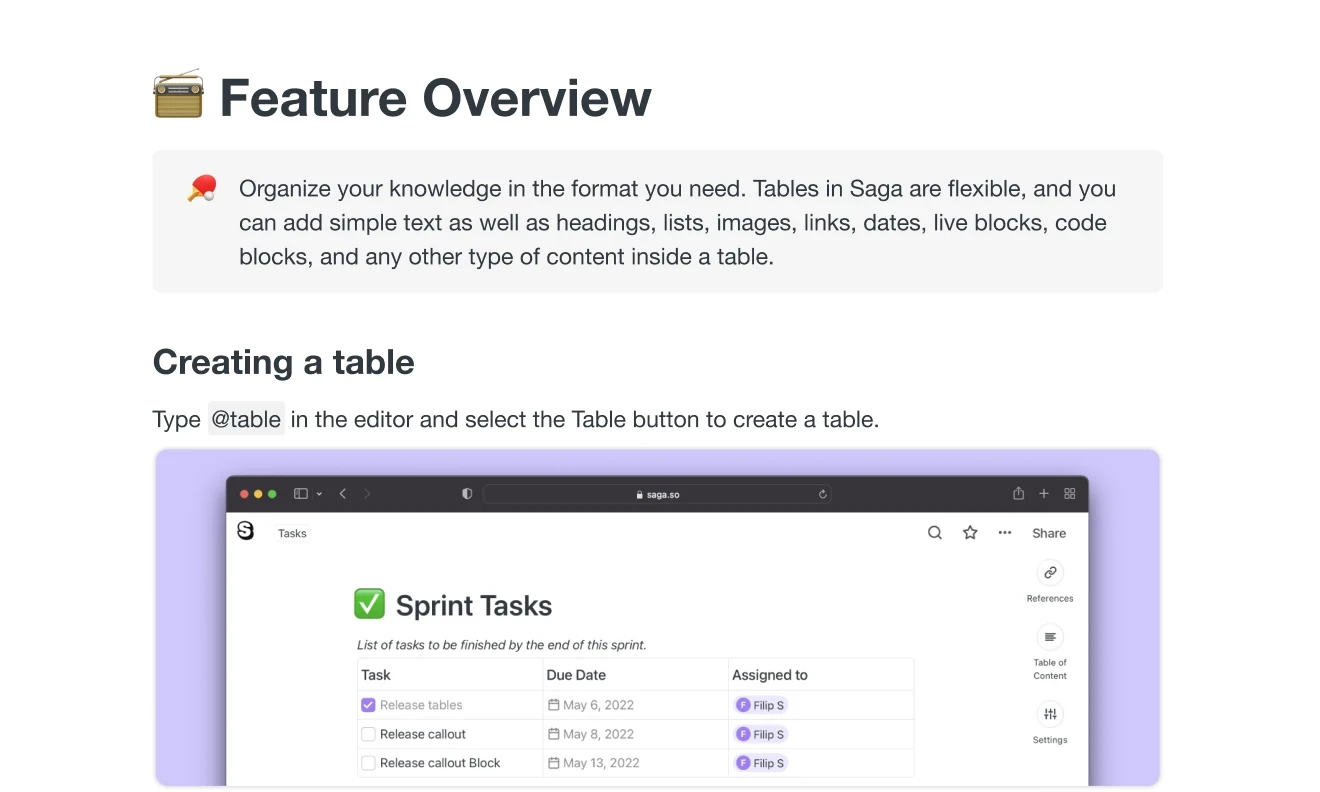Click the Share button

[1049, 533]
